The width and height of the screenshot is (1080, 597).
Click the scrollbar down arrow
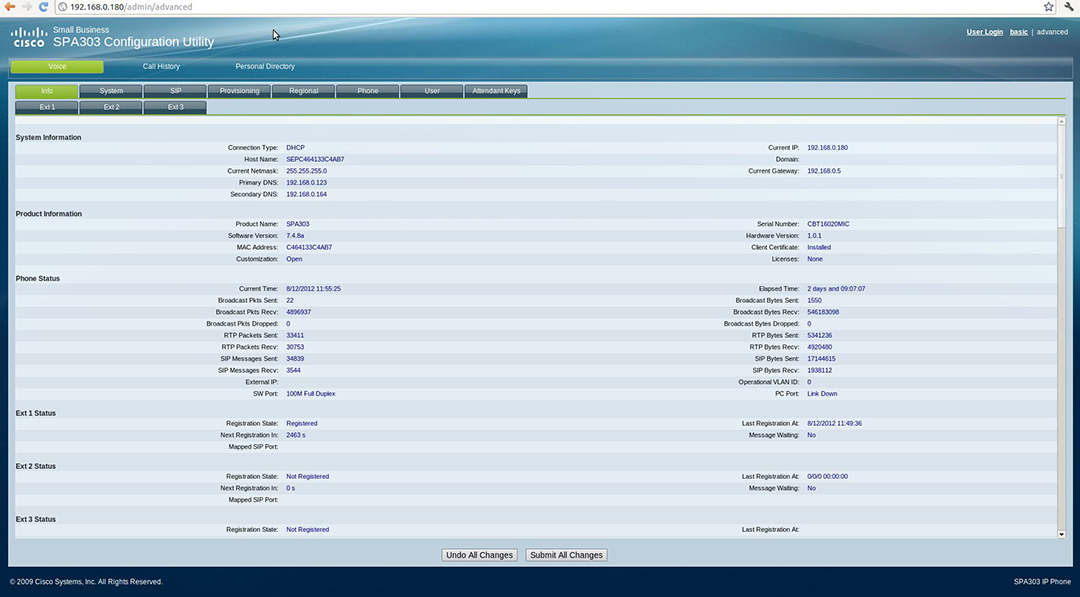[1061, 534]
